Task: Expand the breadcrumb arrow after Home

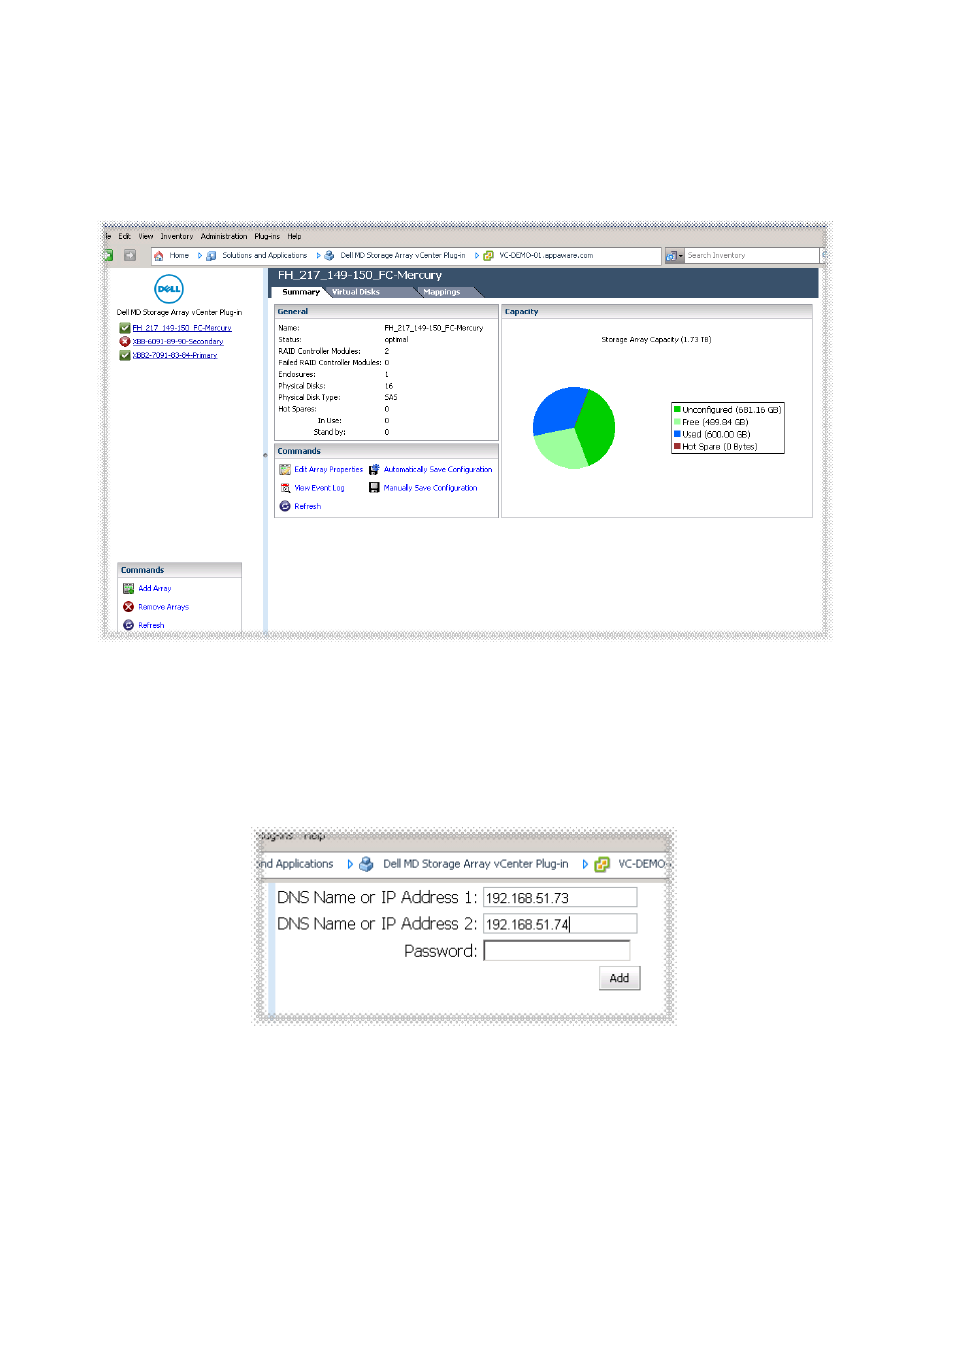Action: pos(200,256)
